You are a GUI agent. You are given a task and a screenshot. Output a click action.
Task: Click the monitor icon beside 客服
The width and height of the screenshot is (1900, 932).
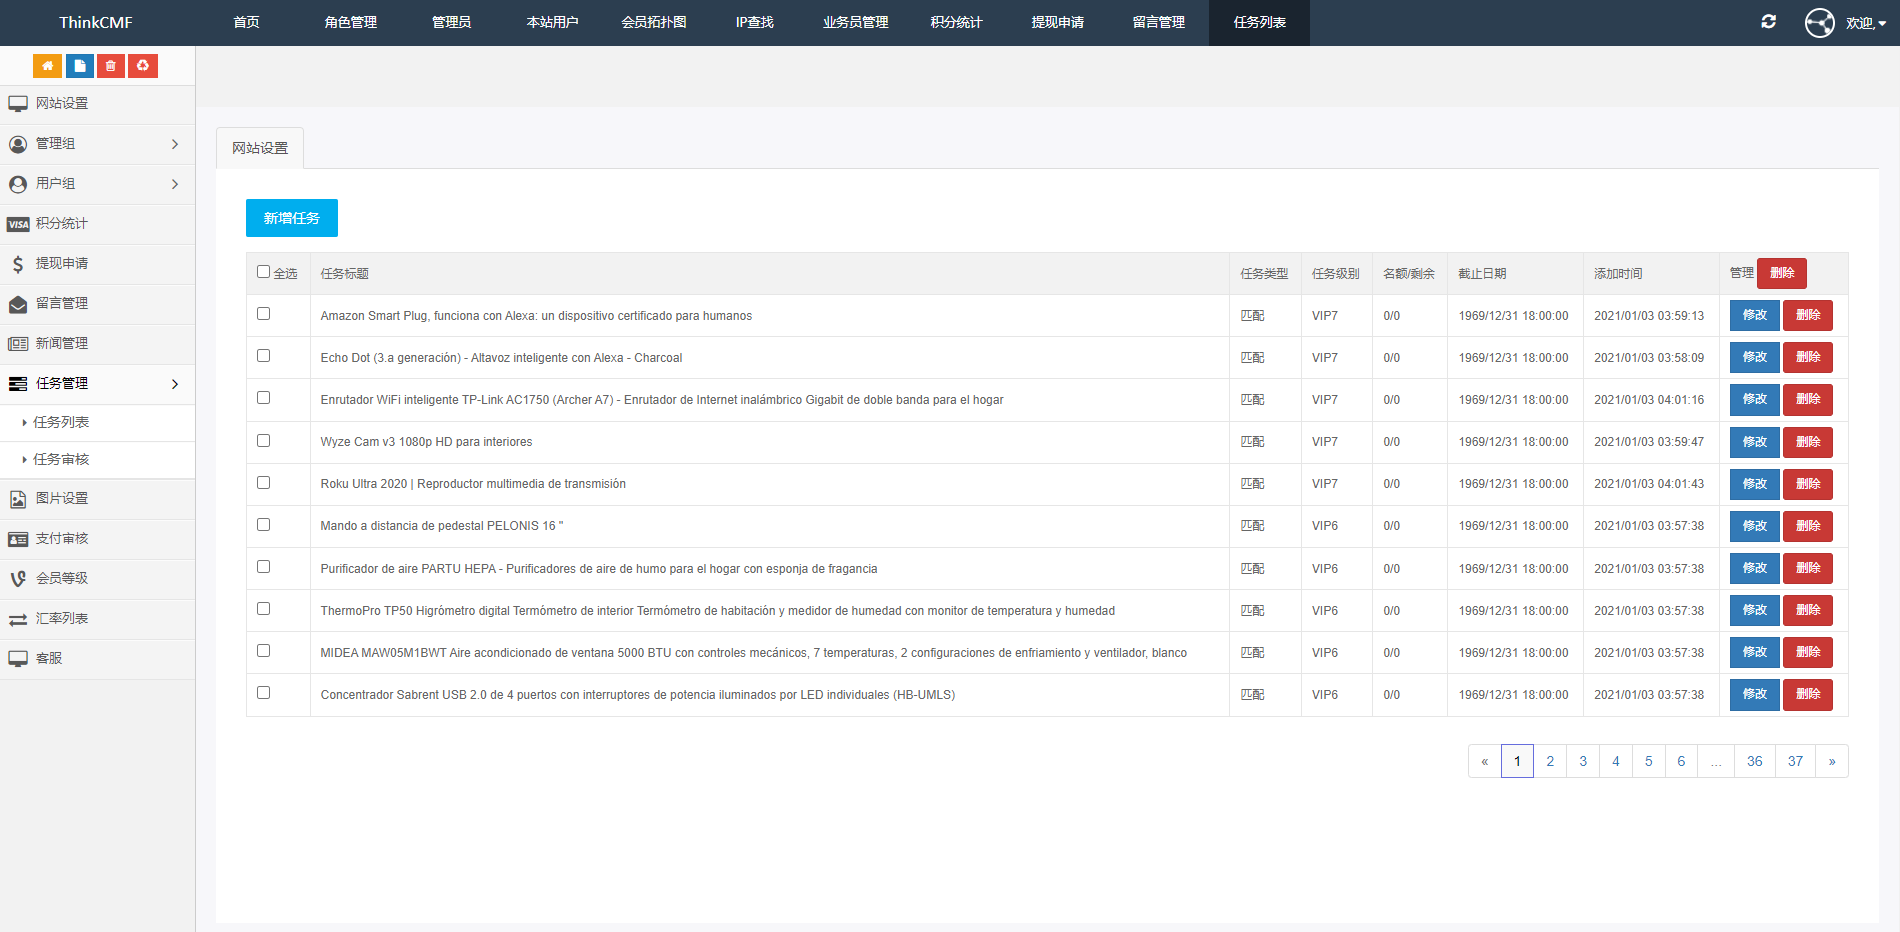click(18, 659)
